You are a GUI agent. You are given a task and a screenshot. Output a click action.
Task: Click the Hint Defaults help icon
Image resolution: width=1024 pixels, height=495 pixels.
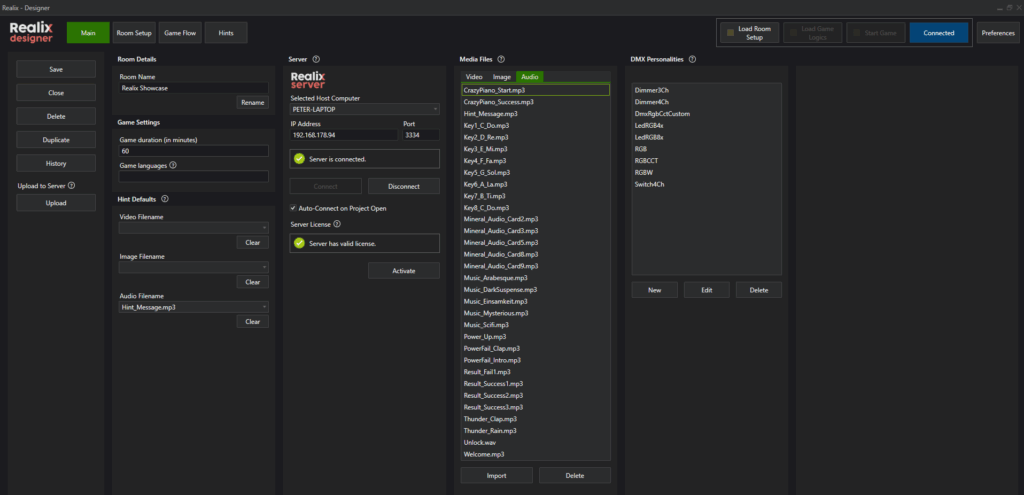click(165, 199)
